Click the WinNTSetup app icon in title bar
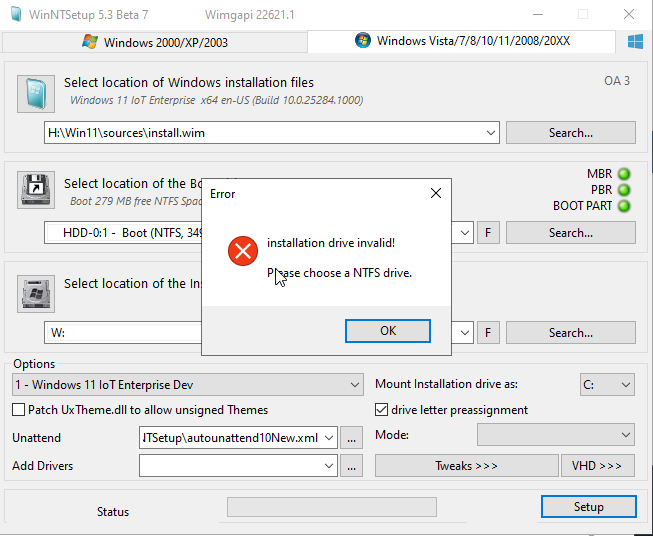Viewport: 653px width, 536px height. click(x=16, y=14)
